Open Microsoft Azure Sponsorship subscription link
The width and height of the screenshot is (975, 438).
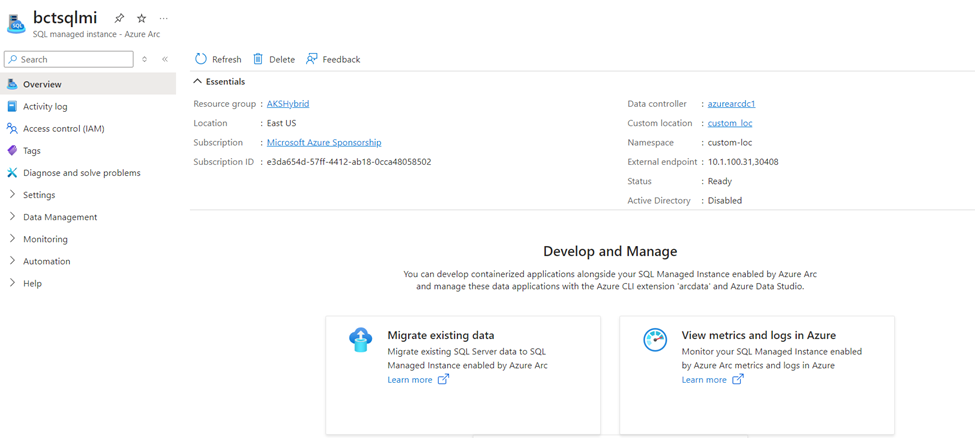coord(324,142)
